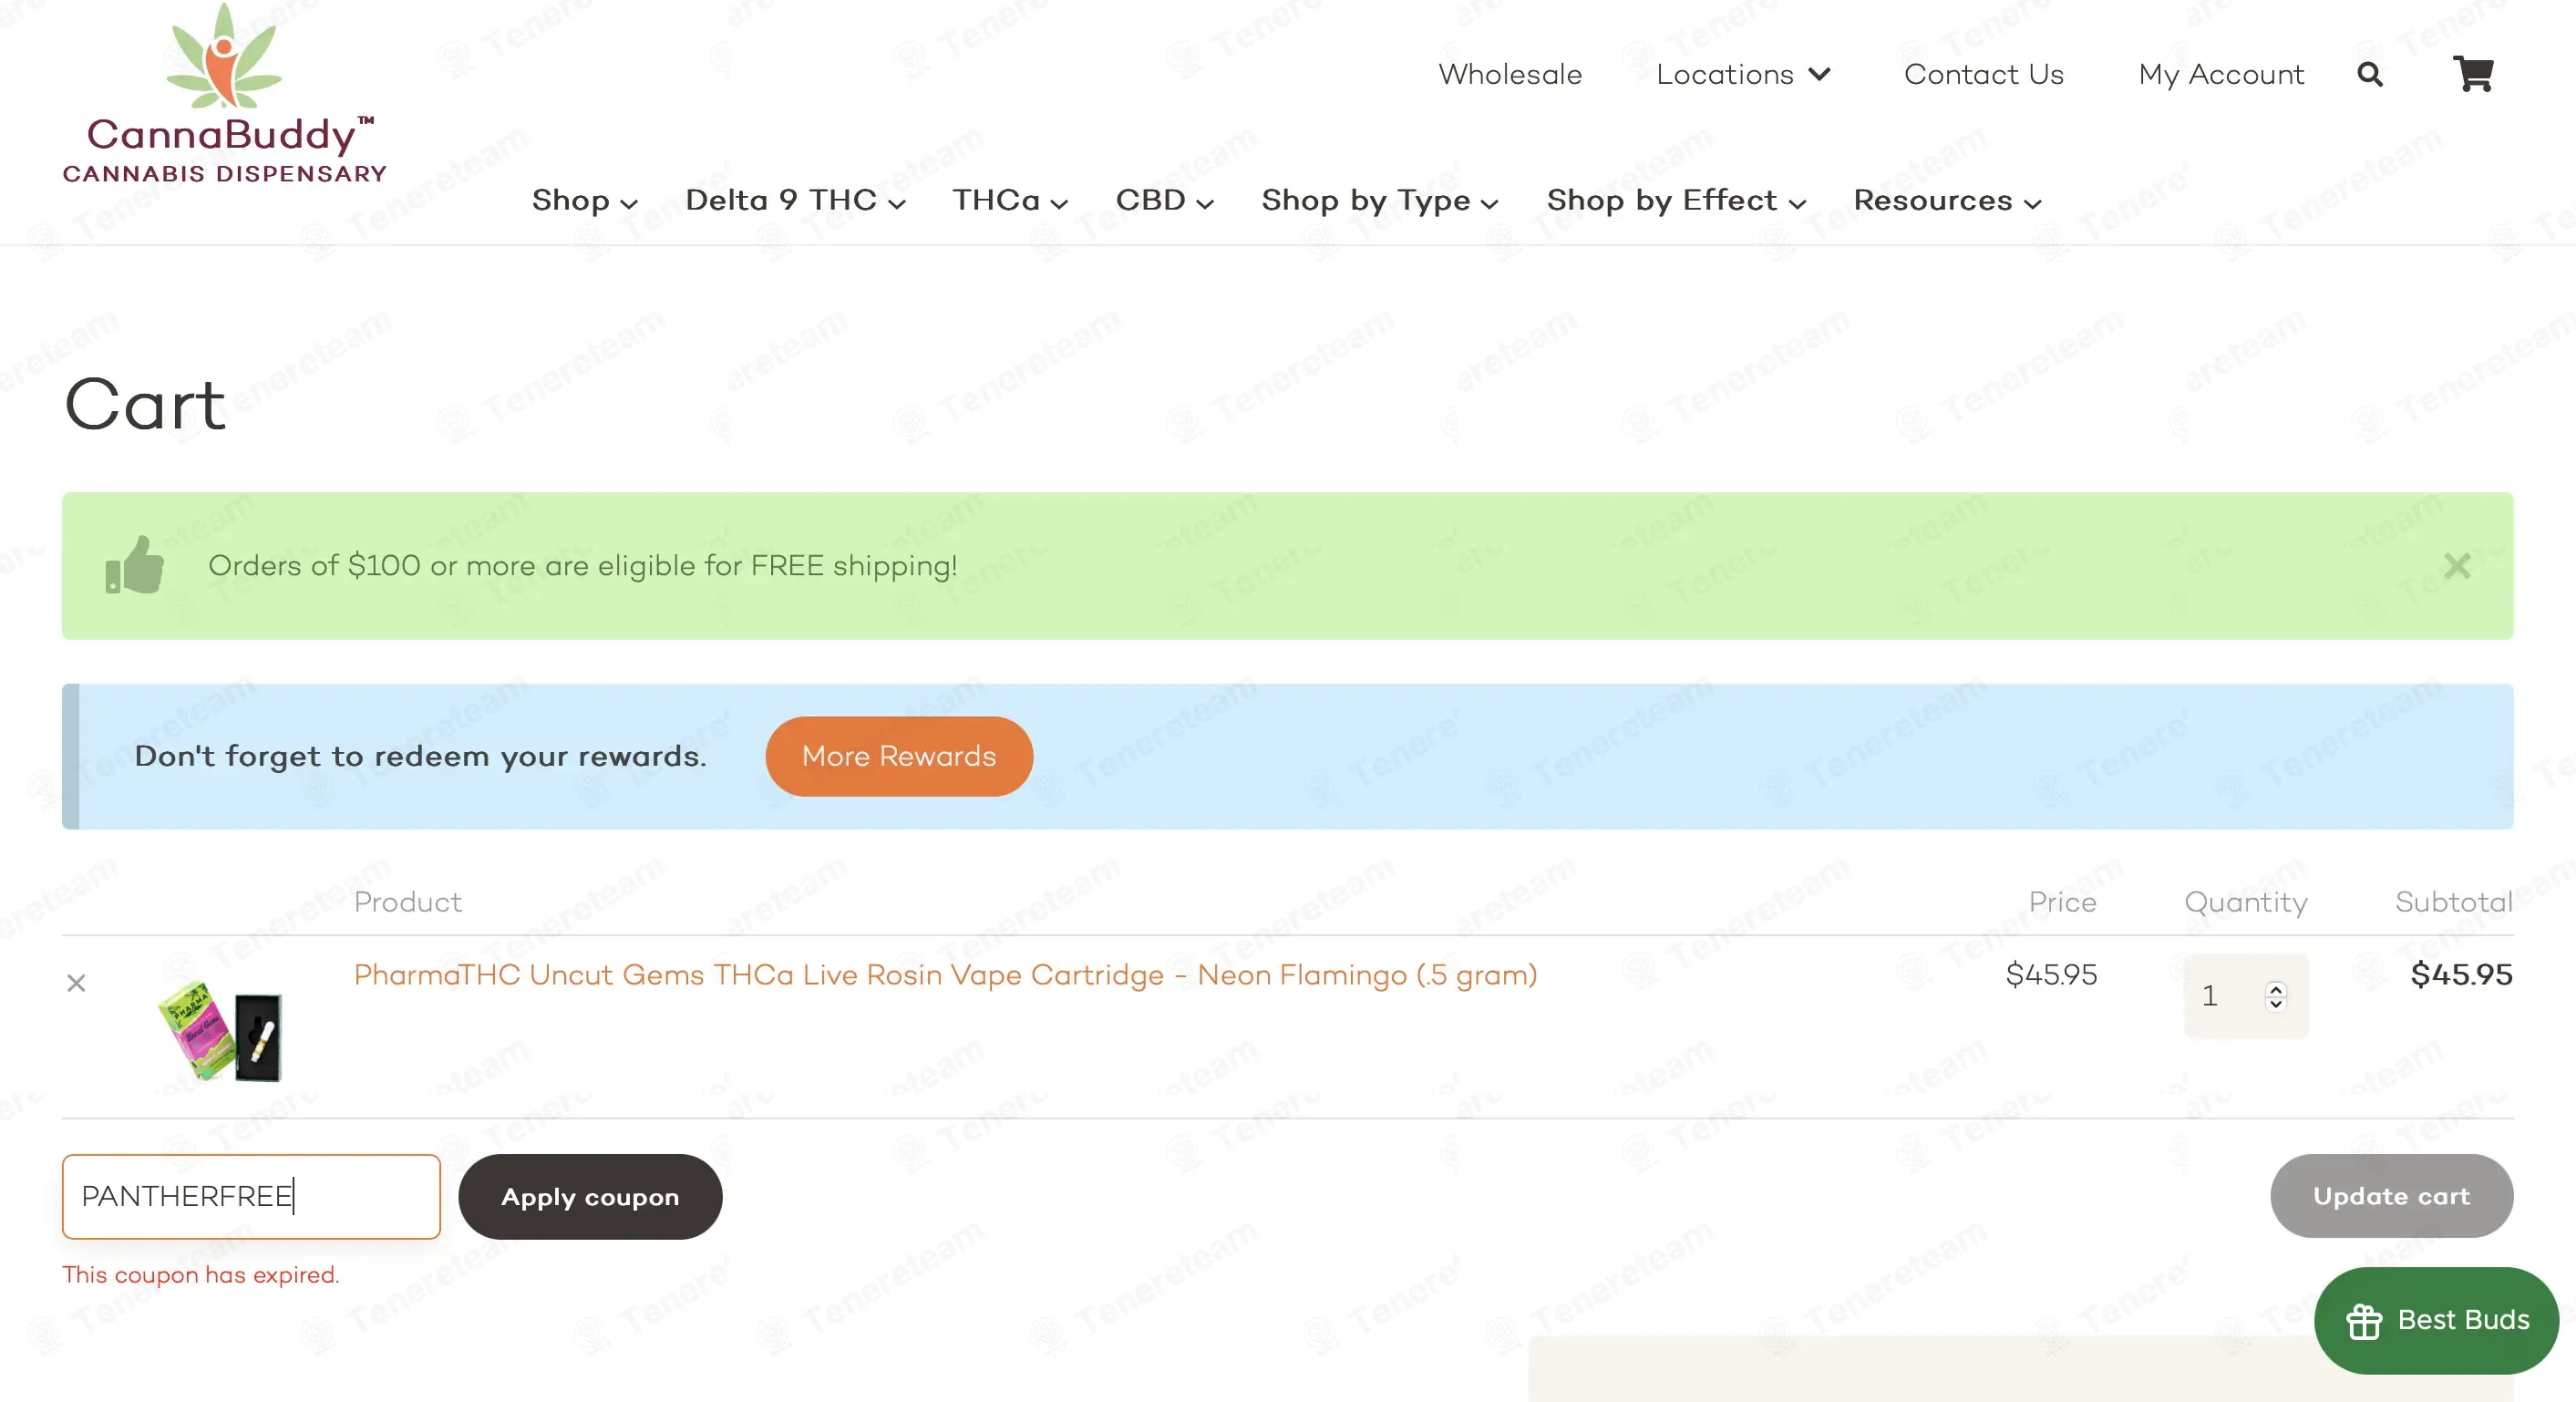The image size is (2576, 1402).
Task: Expand the Resources menu
Action: tap(1947, 200)
